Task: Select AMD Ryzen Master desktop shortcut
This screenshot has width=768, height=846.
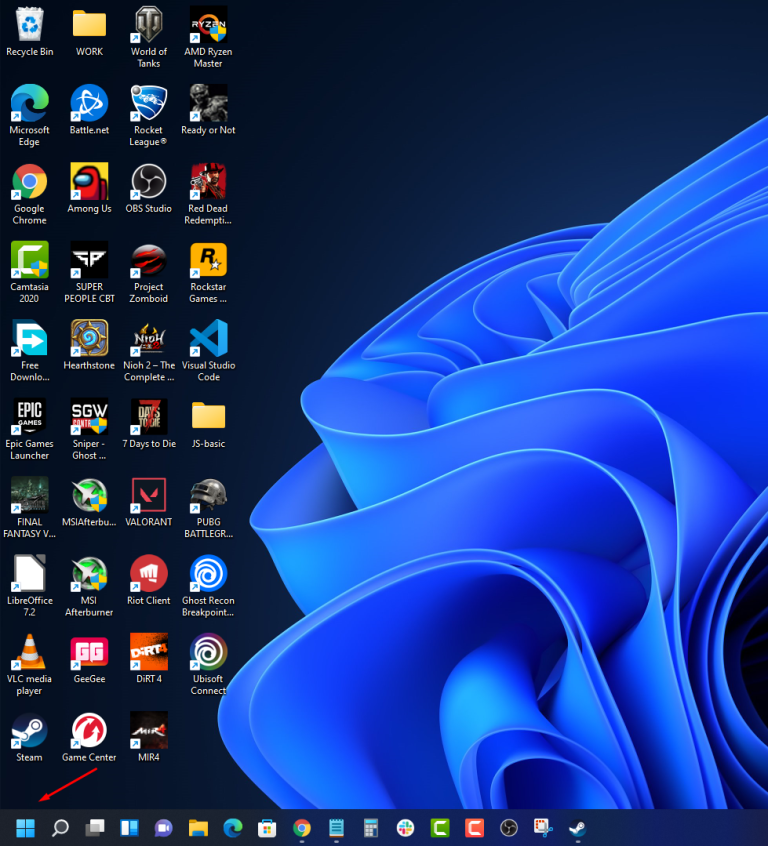Action: pyautogui.click(x=208, y=37)
